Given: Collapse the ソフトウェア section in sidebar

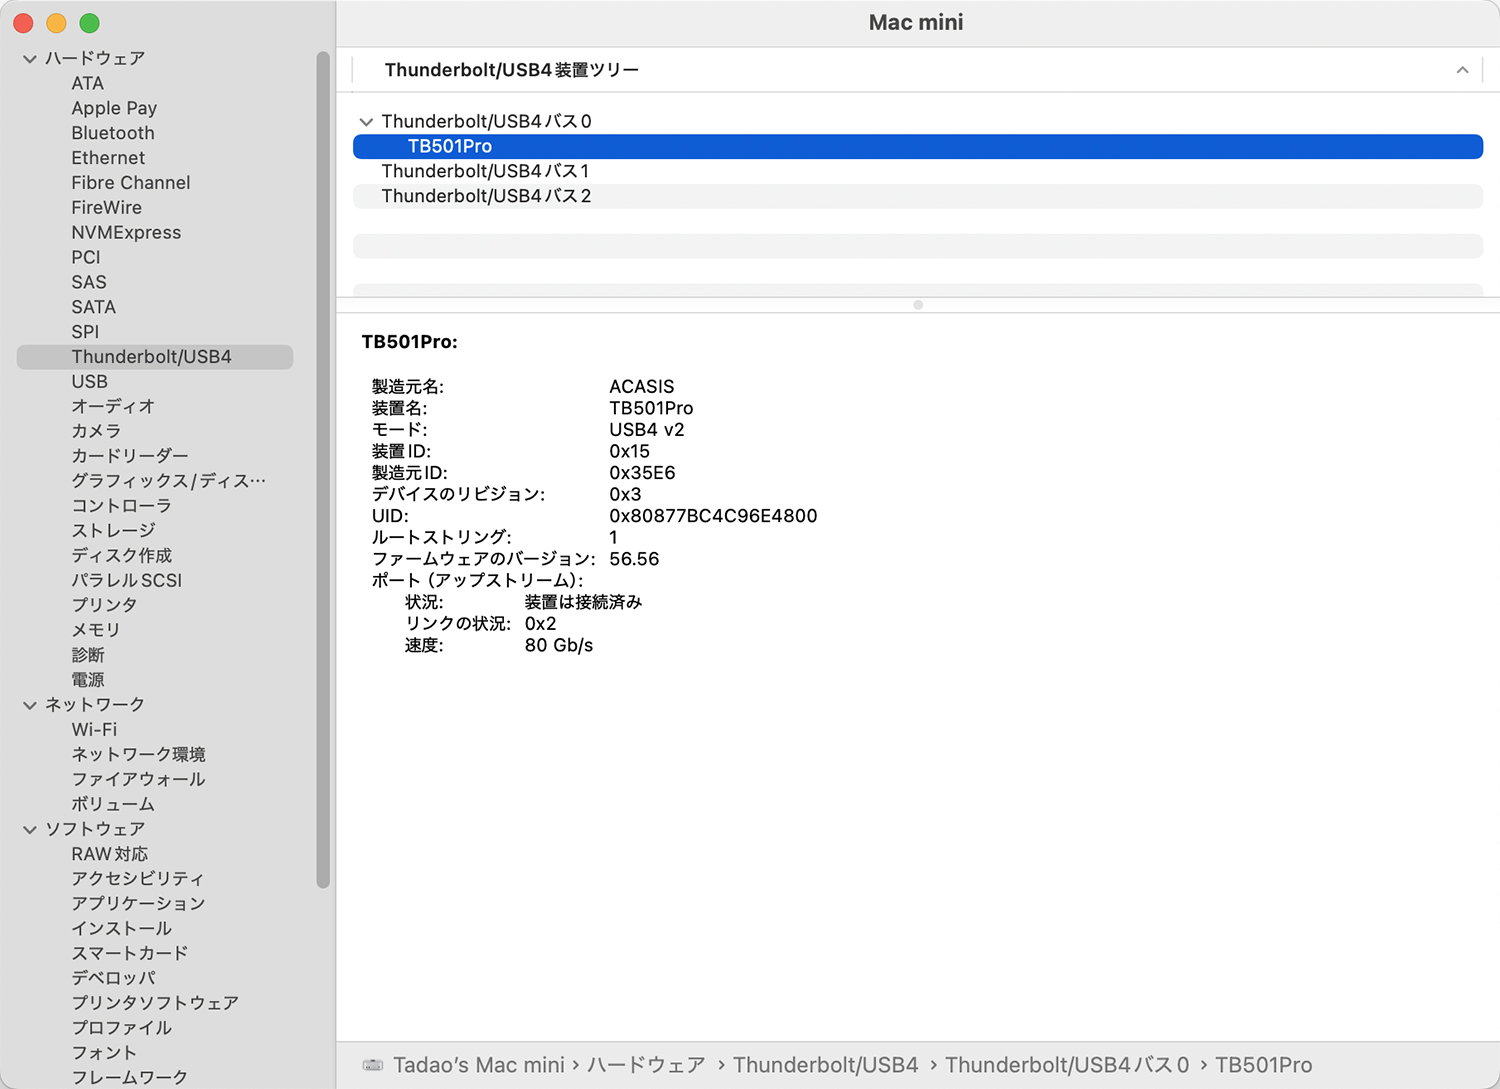Looking at the screenshot, I should click(x=30, y=830).
